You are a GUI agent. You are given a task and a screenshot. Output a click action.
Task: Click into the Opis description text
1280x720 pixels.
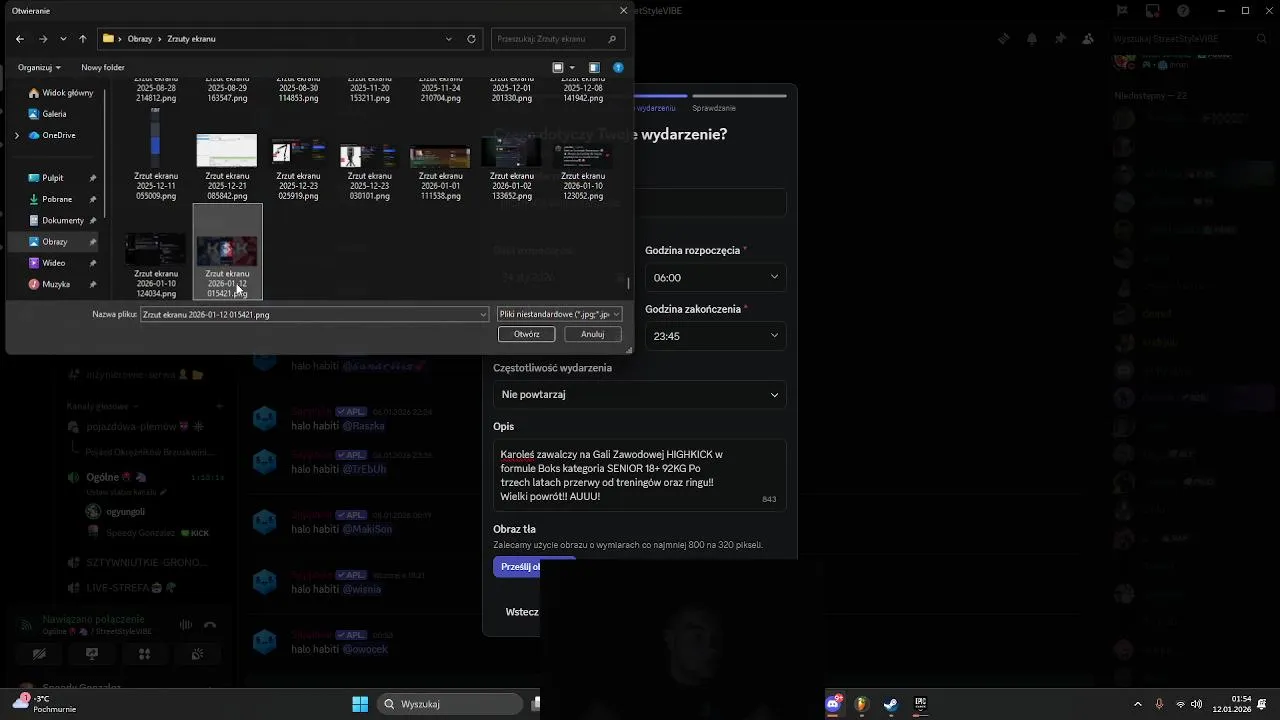[x=640, y=475]
